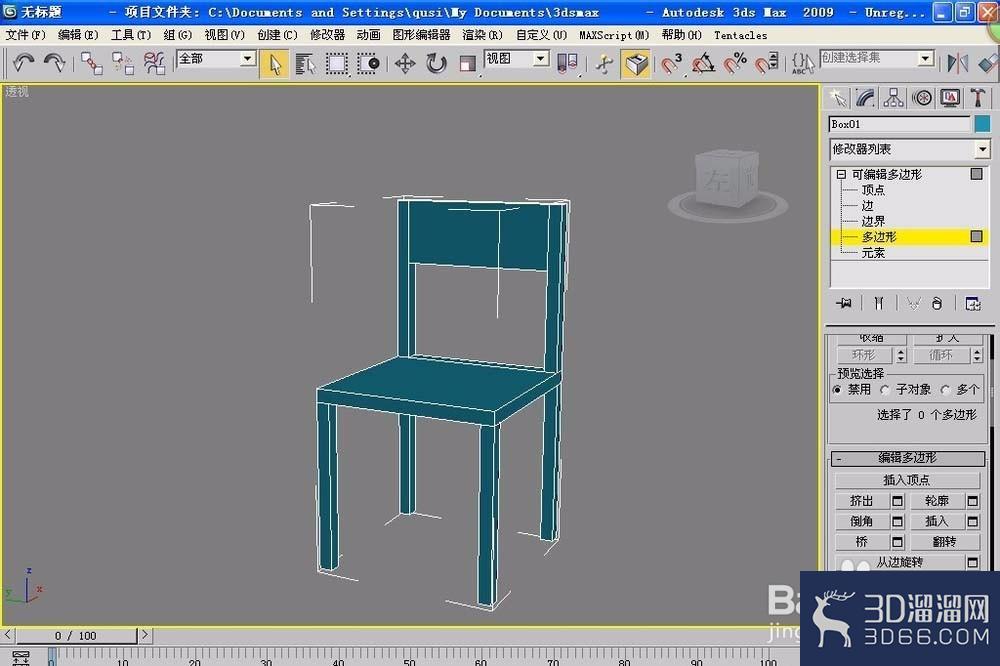The width and height of the screenshot is (1000, 666).
Task: Click Remove Modifier trash icon
Action: pyautogui.click(x=936, y=303)
